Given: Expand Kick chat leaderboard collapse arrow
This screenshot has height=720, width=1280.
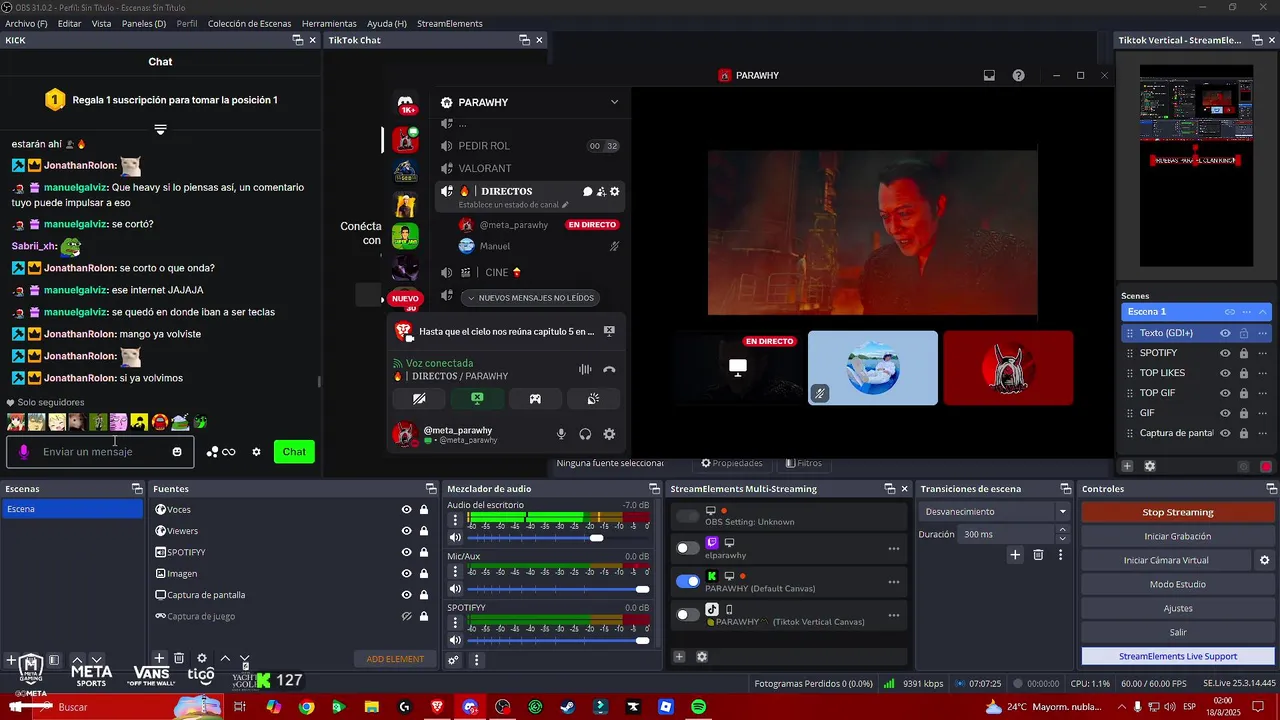Looking at the screenshot, I should (x=160, y=130).
